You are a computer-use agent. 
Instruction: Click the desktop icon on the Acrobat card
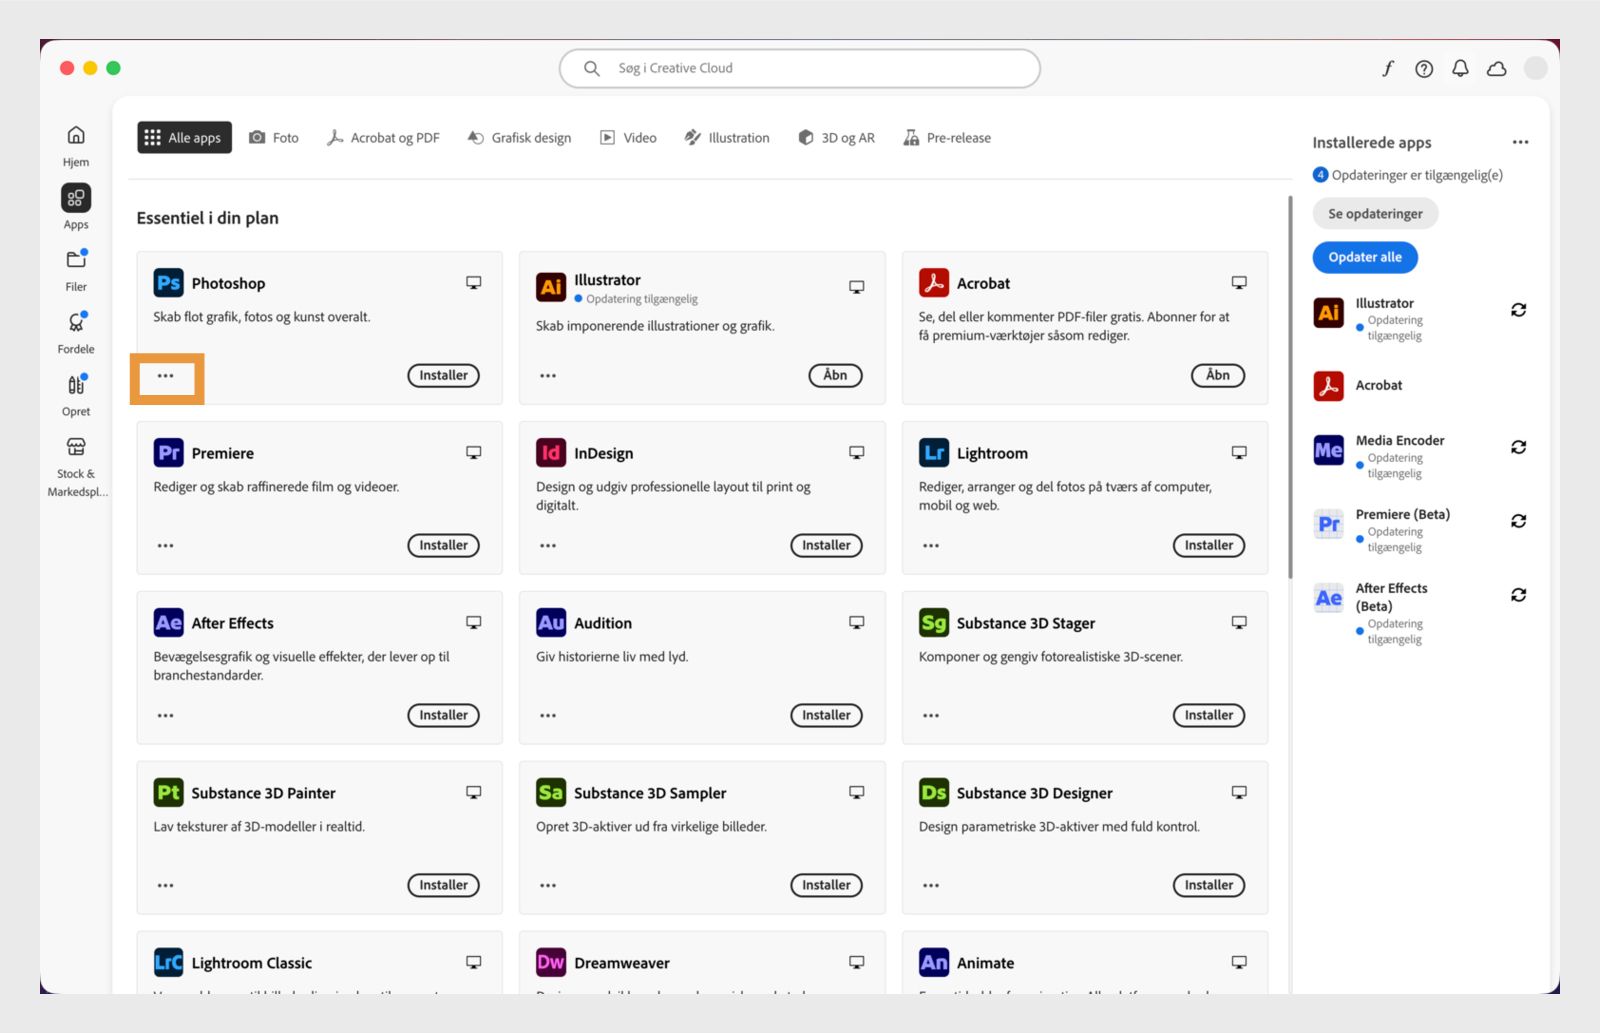pyautogui.click(x=1239, y=283)
